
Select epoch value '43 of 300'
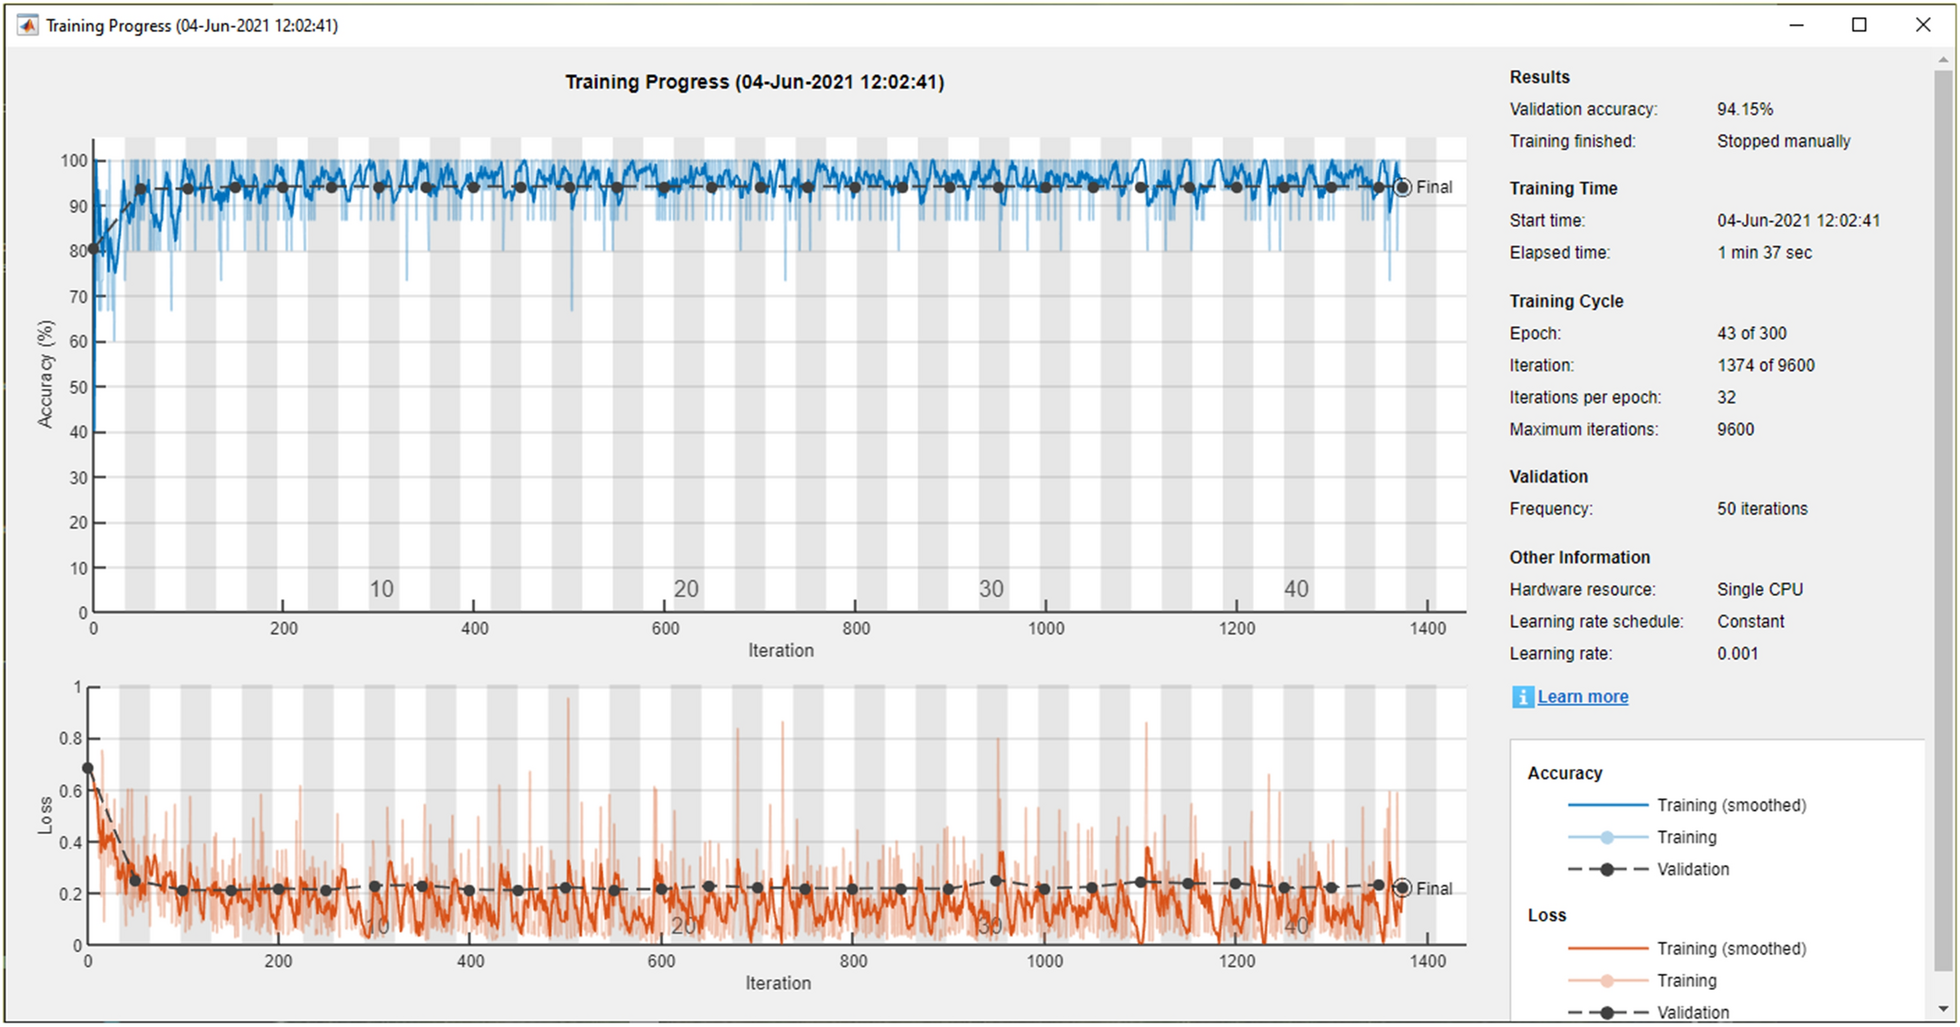coord(1751,333)
